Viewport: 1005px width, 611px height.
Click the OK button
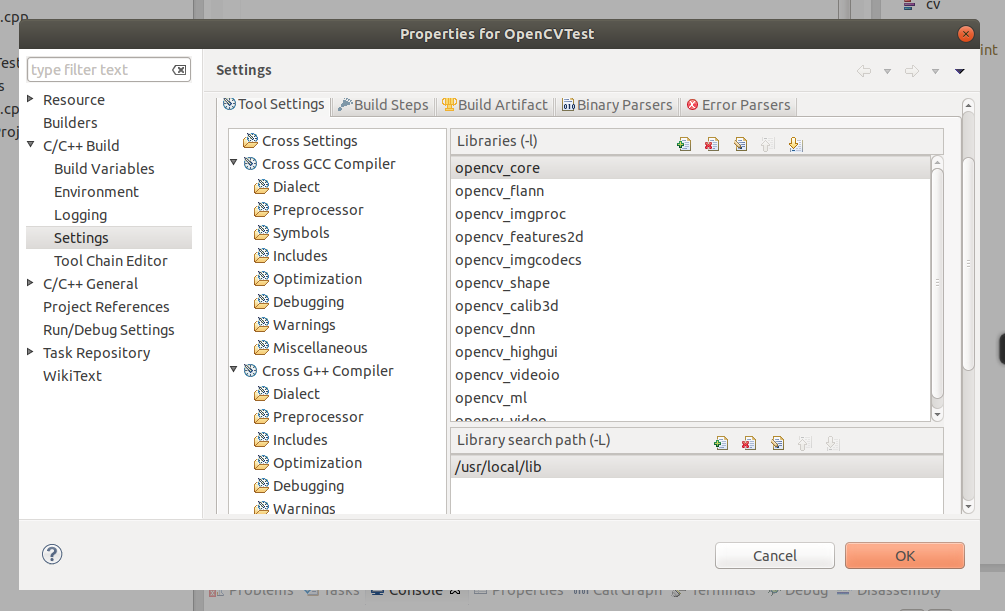904,556
